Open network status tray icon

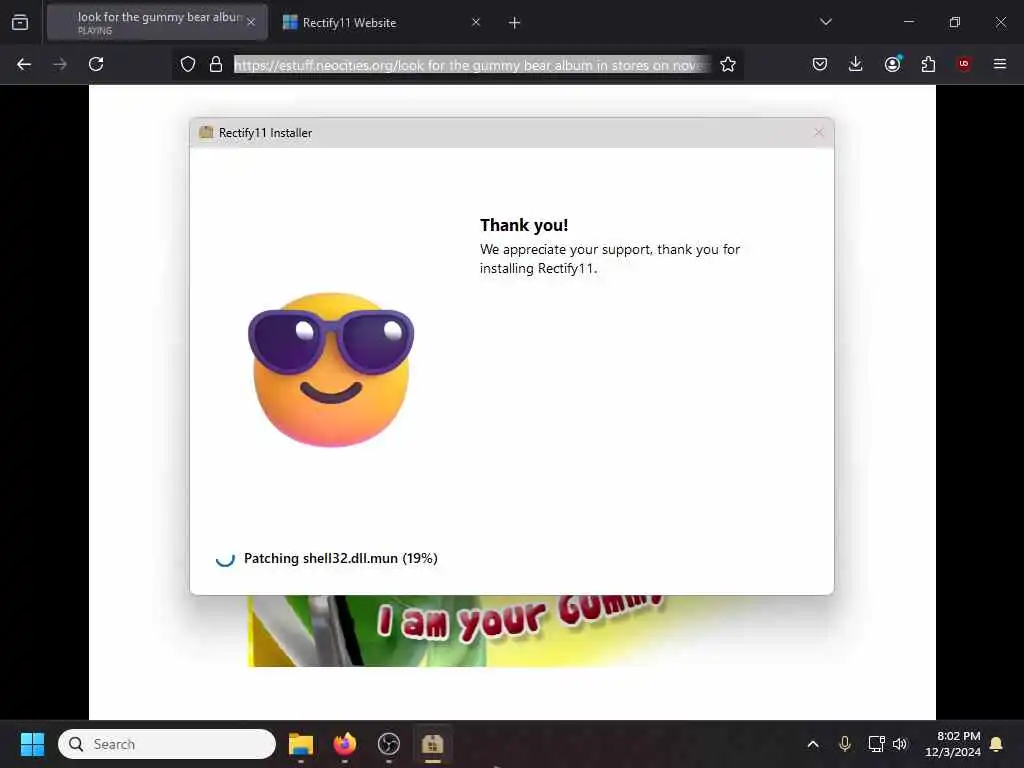coord(876,744)
